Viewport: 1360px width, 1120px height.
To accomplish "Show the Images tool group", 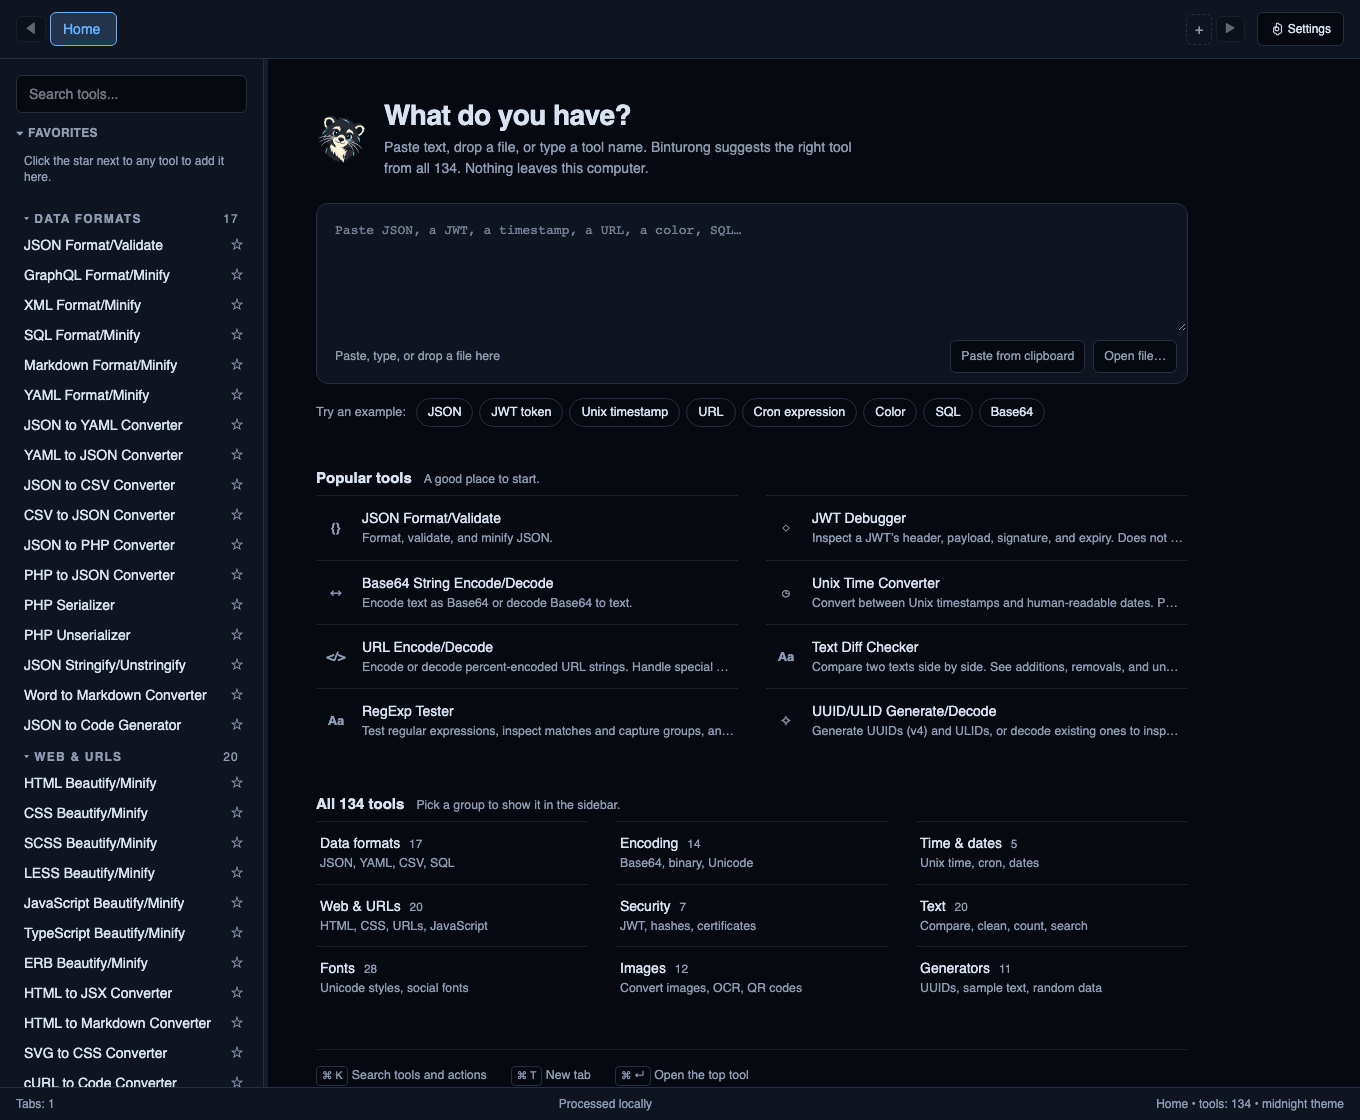I will pyautogui.click(x=752, y=978).
